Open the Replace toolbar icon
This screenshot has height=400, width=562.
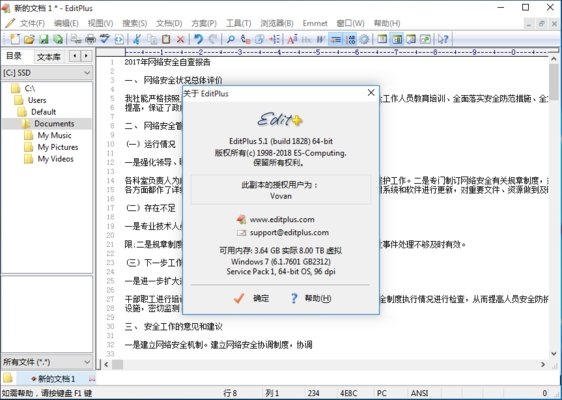[245, 39]
